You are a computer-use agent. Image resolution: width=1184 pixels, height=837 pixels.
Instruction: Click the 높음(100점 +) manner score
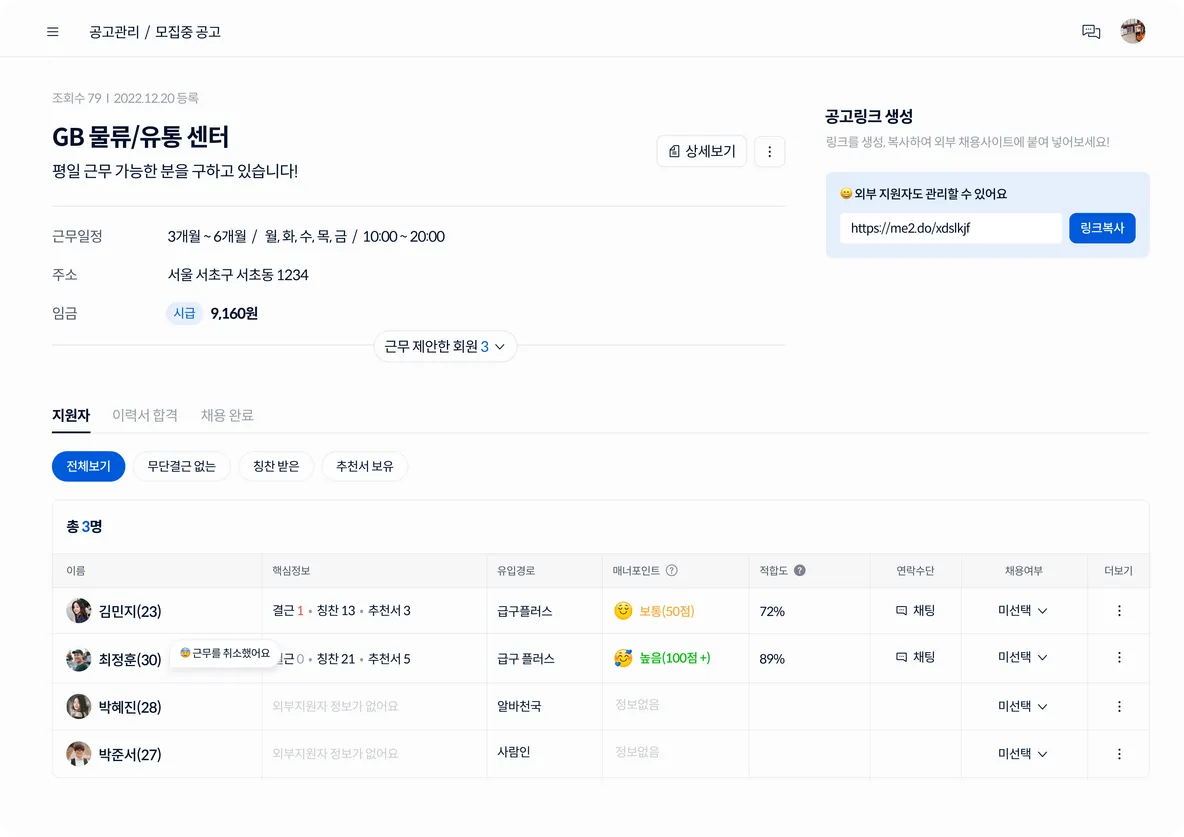pos(675,658)
